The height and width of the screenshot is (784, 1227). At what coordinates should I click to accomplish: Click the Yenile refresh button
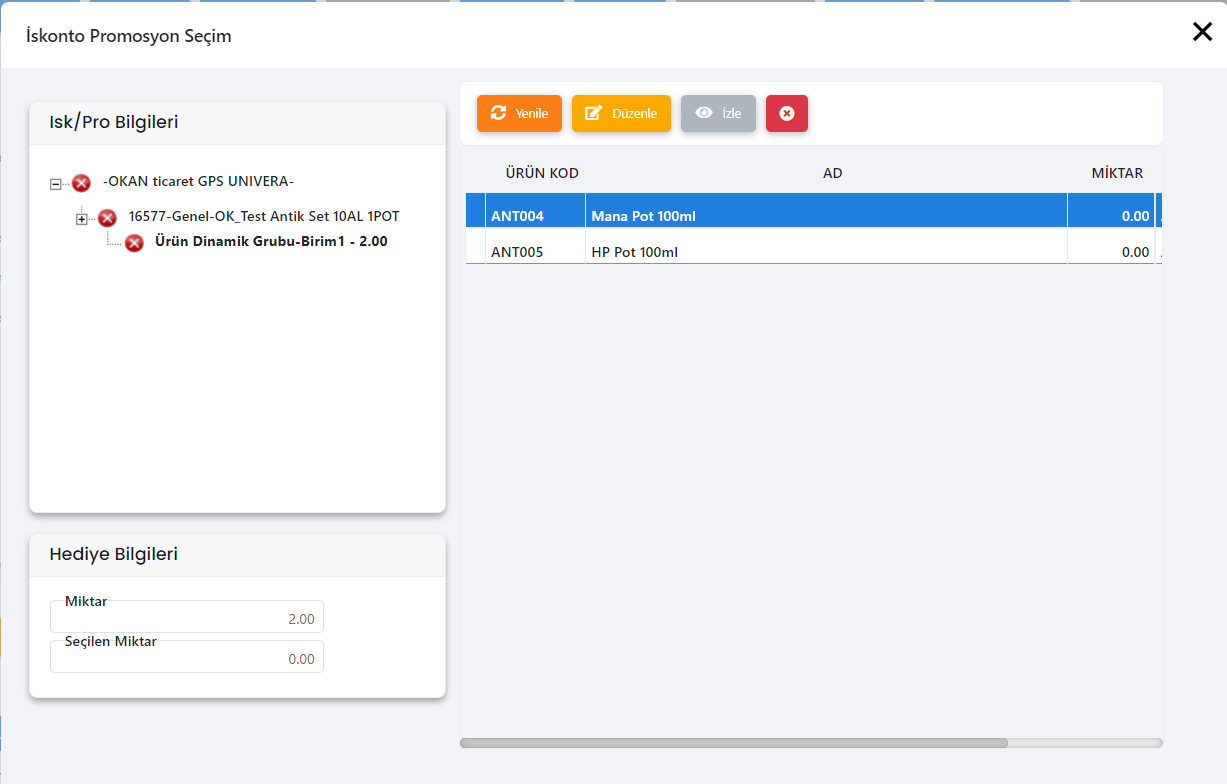pos(519,113)
